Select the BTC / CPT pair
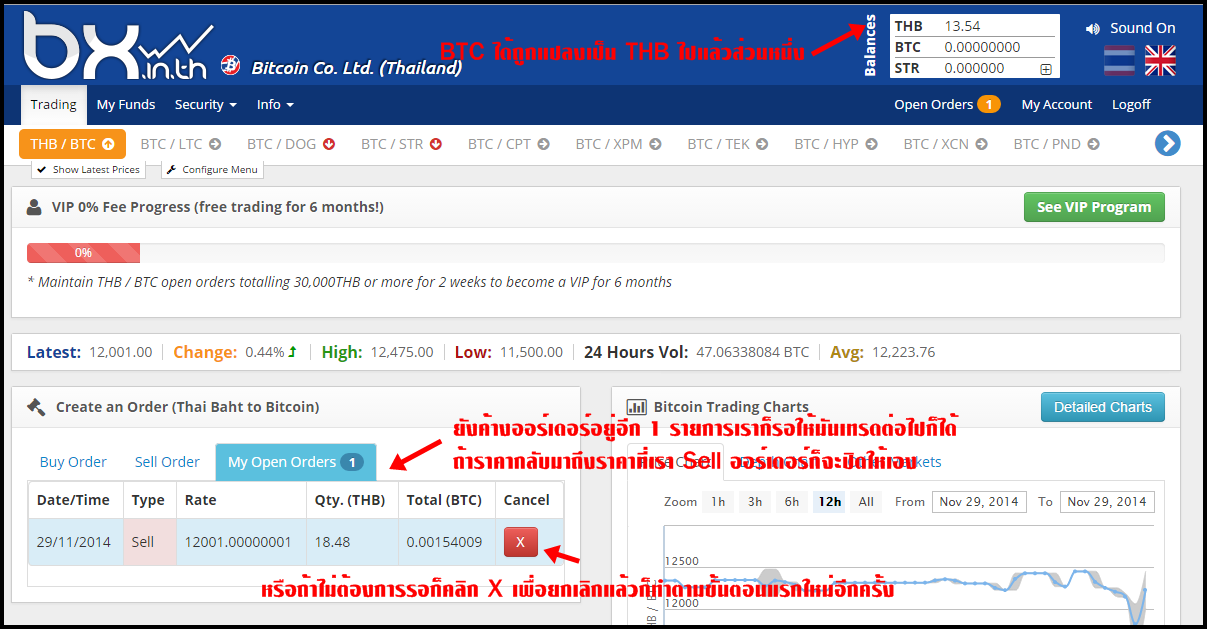This screenshot has width=1207, height=629. [x=508, y=144]
